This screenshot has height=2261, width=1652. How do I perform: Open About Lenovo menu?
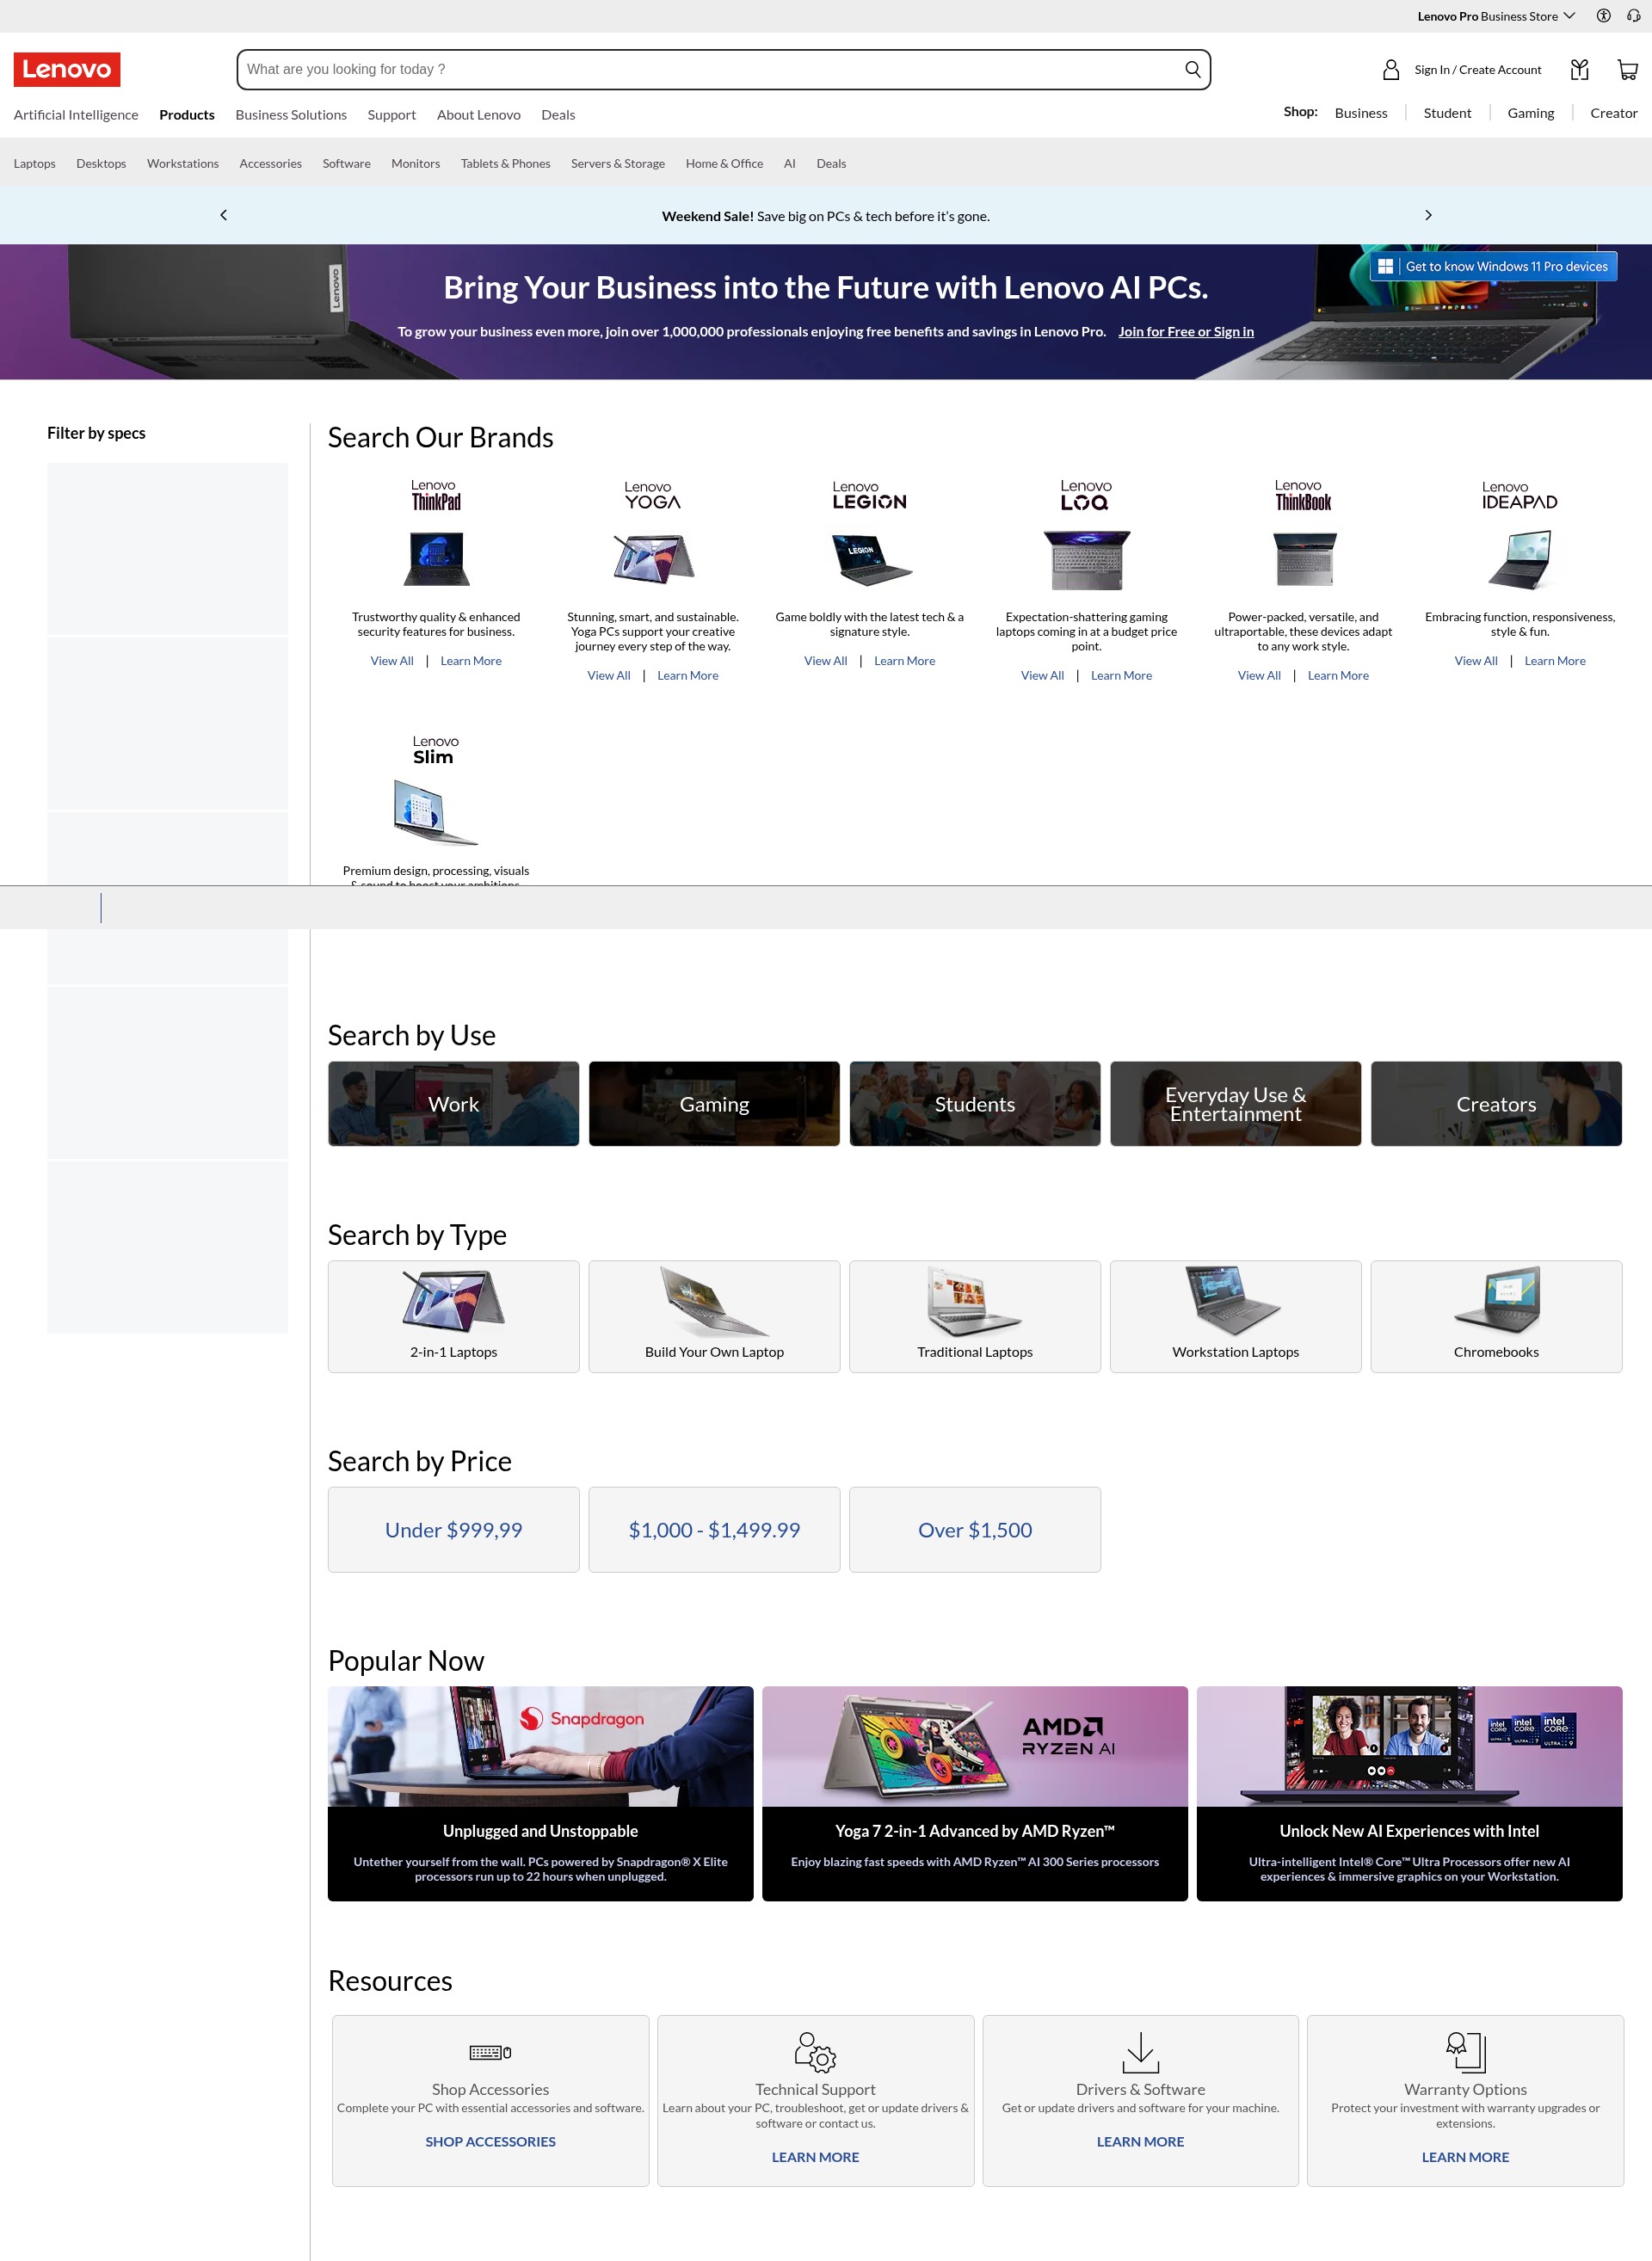pos(479,115)
